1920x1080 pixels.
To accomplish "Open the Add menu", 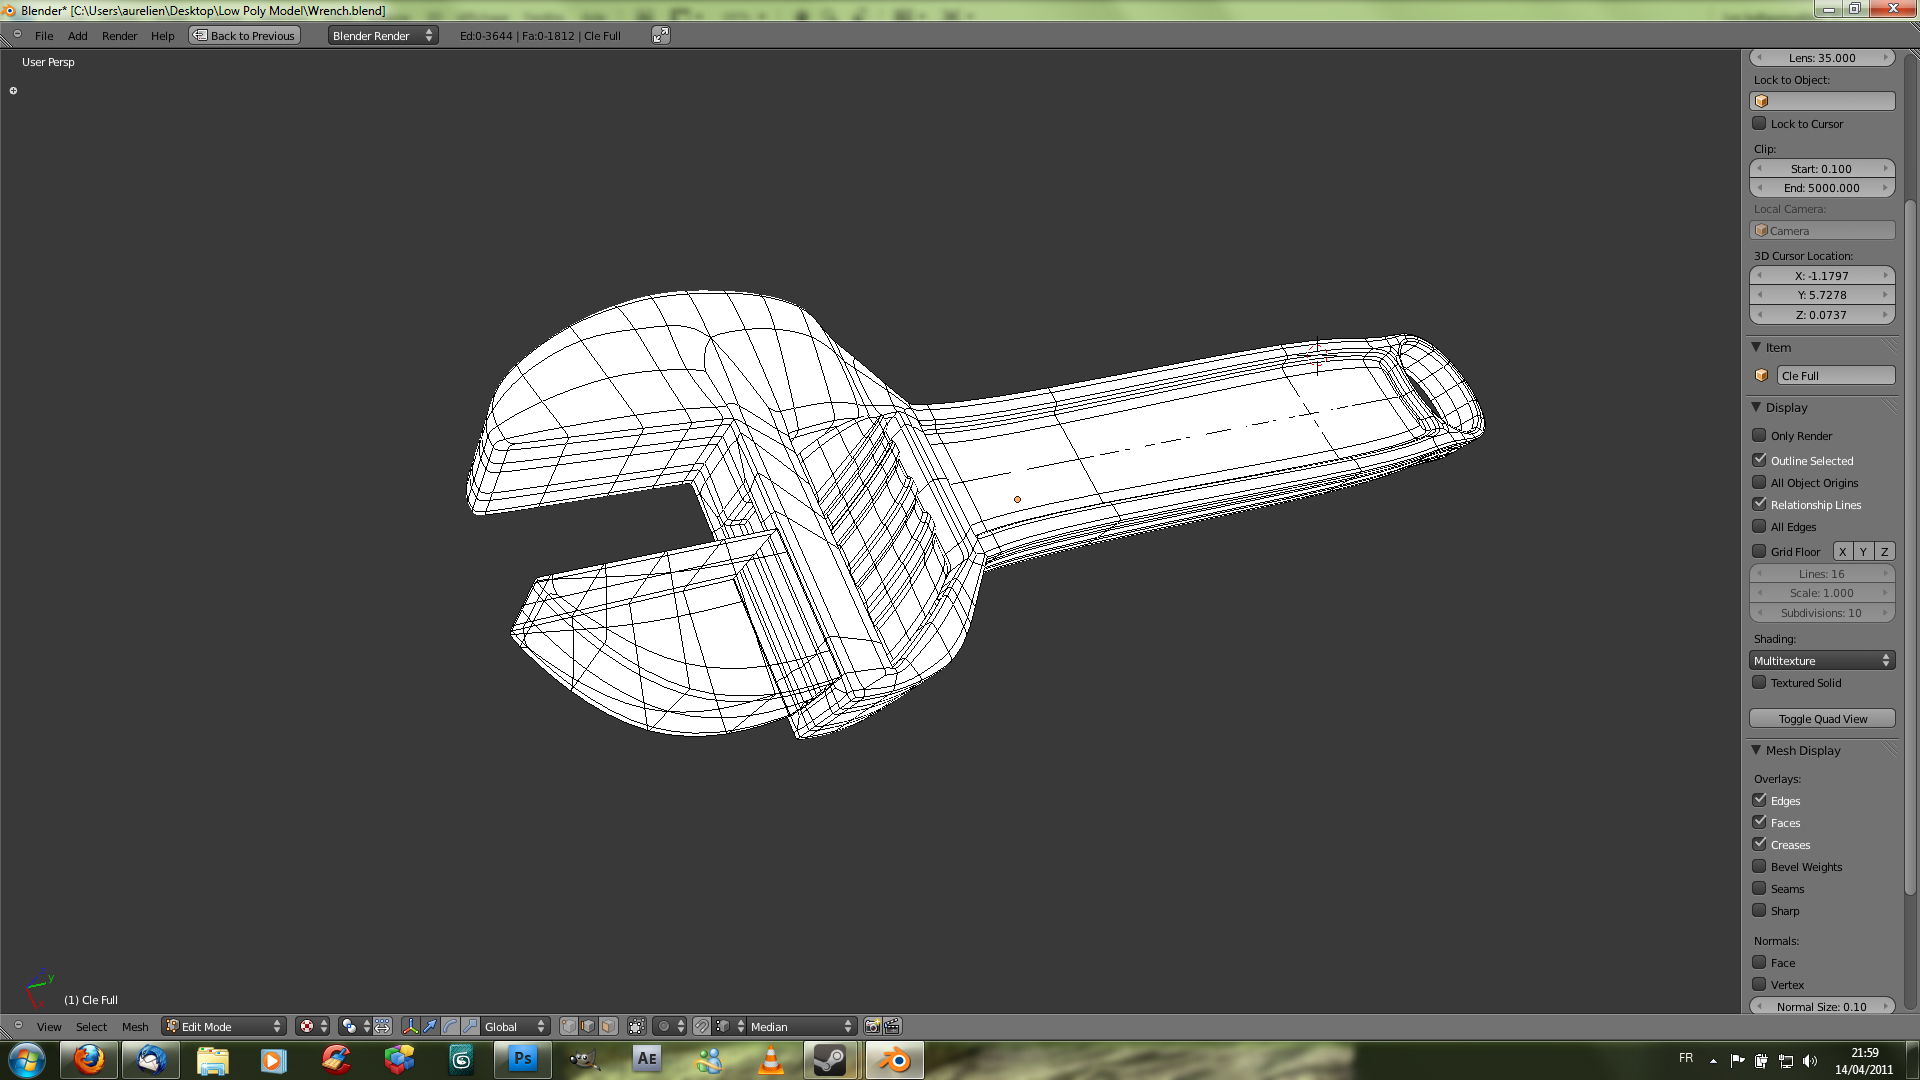I will click(x=77, y=35).
